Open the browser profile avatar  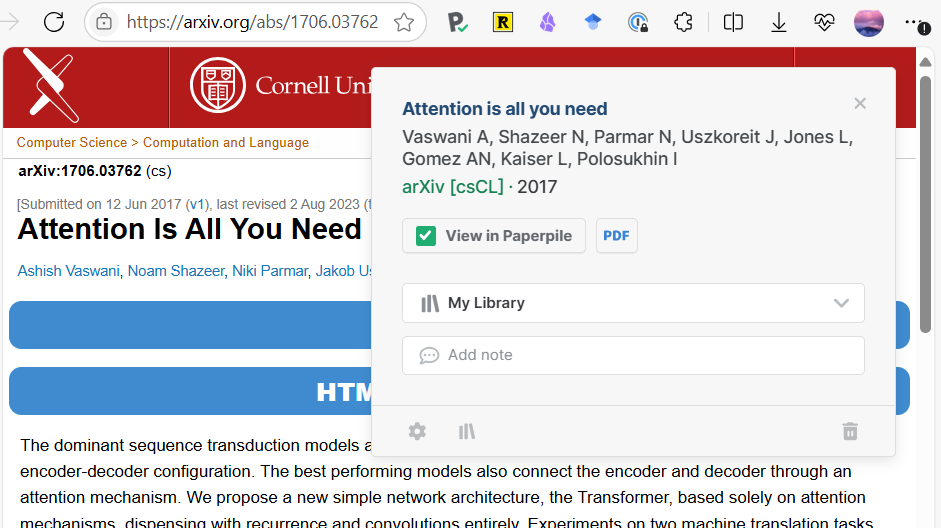coord(868,23)
